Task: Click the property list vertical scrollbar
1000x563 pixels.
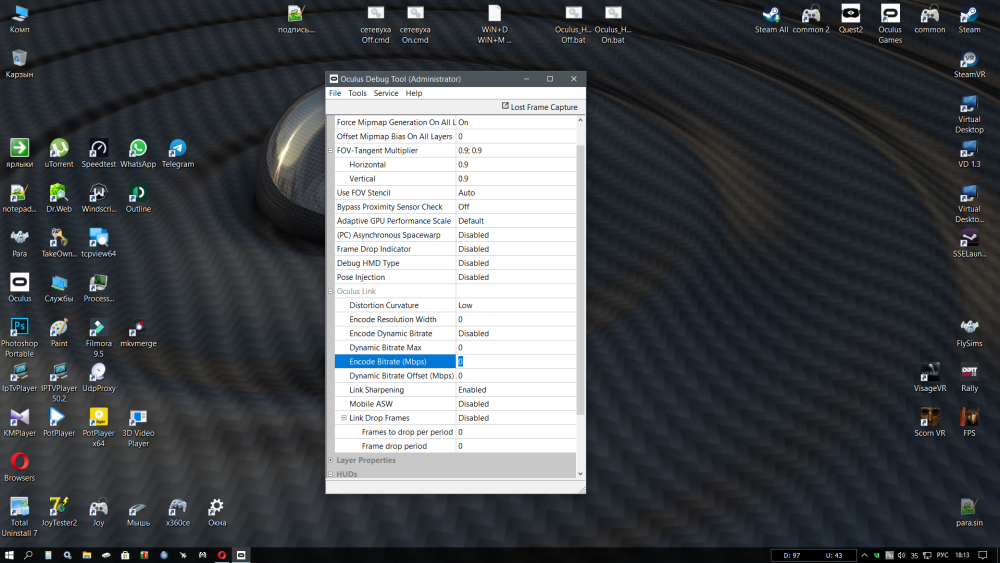Action: pyautogui.click(x=580, y=297)
